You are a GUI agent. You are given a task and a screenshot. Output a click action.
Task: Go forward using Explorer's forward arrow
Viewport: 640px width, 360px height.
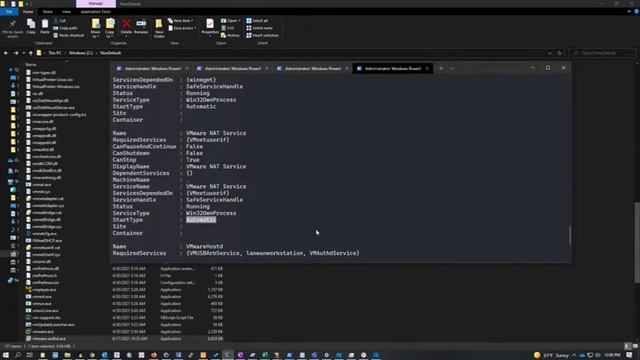(16, 53)
